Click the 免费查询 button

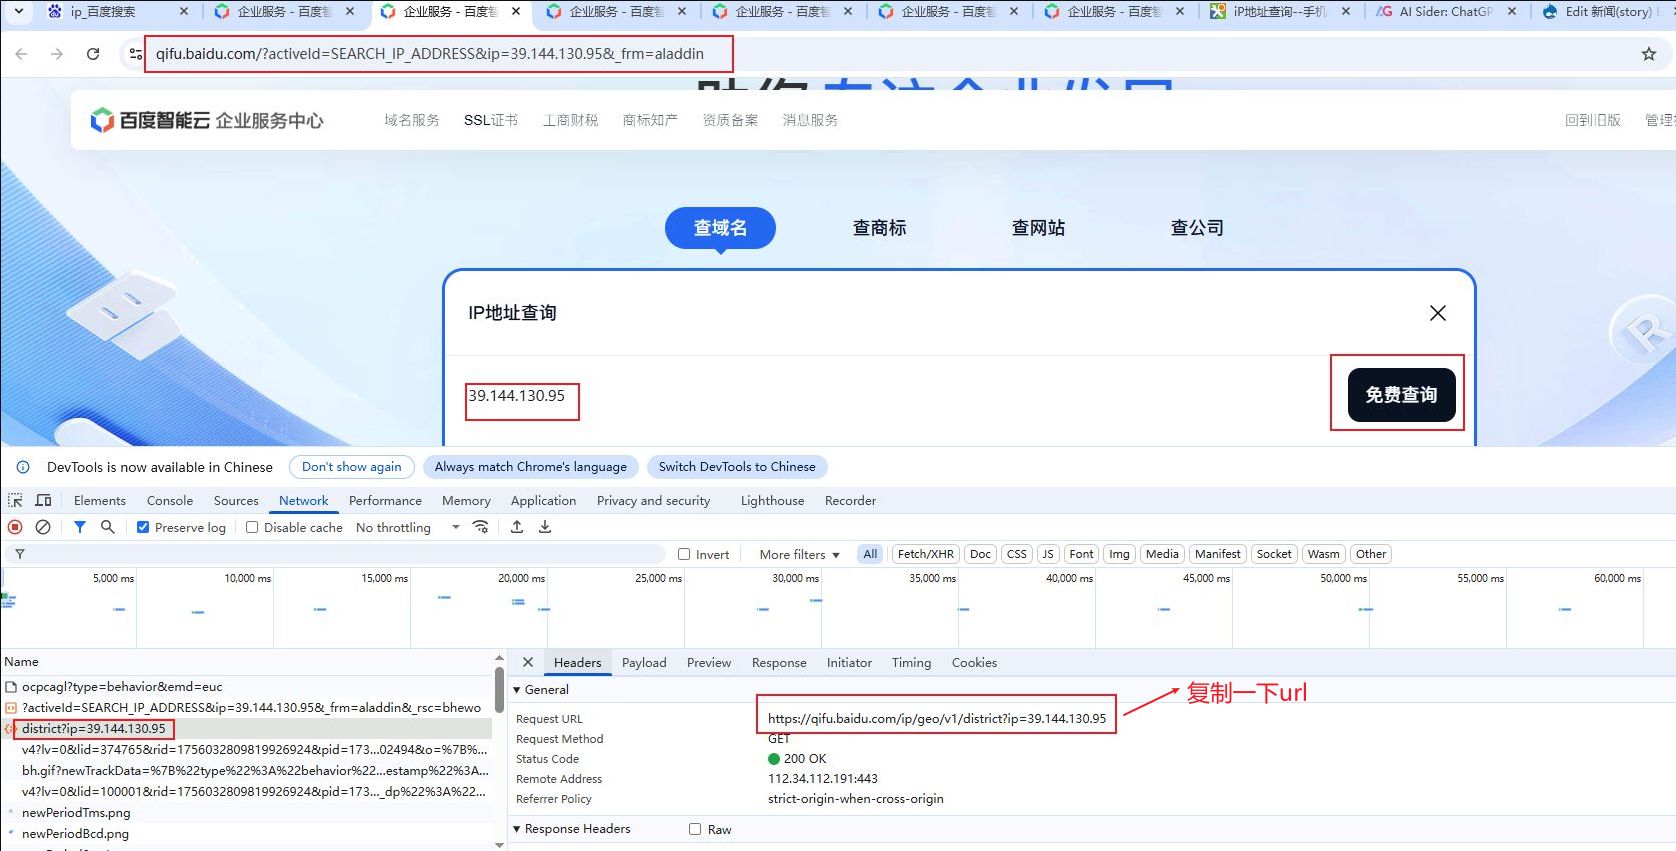pos(1401,395)
